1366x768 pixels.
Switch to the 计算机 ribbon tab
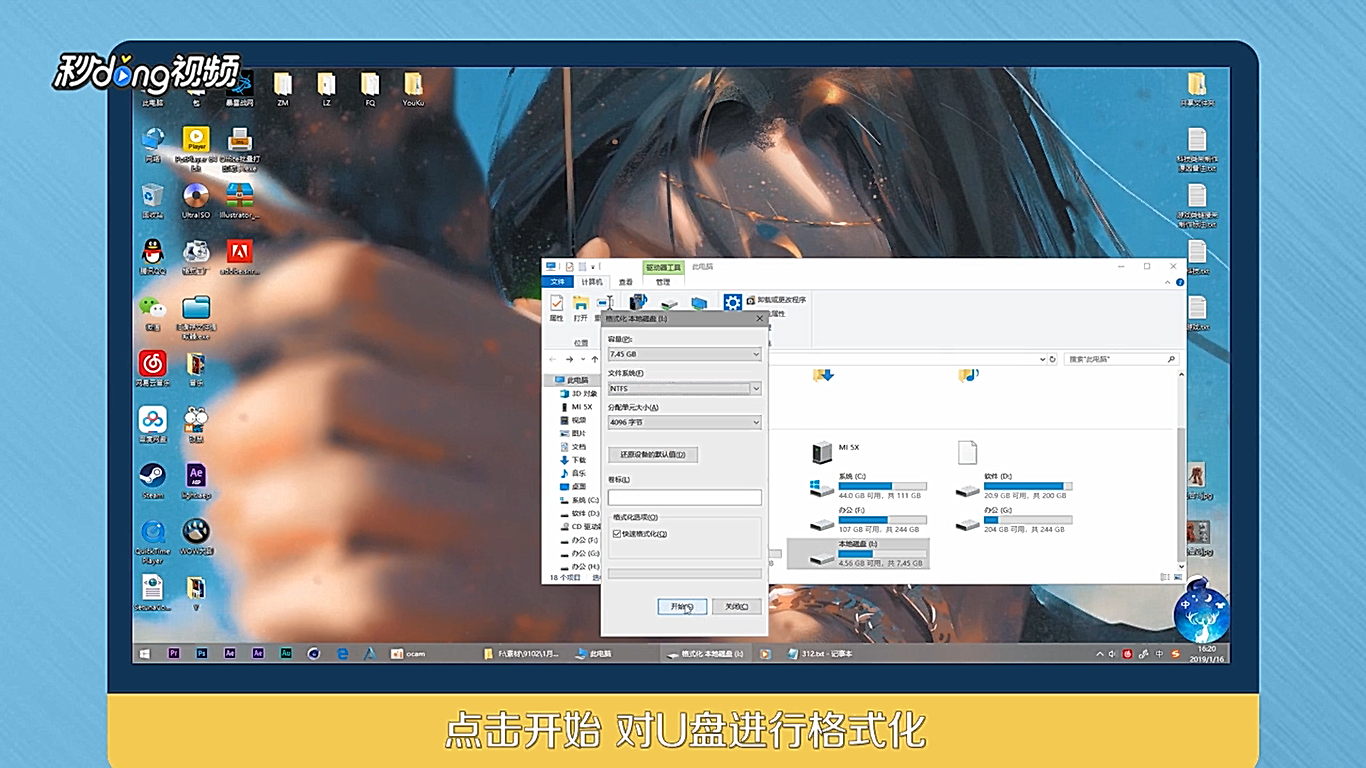pyautogui.click(x=592, y=282)
